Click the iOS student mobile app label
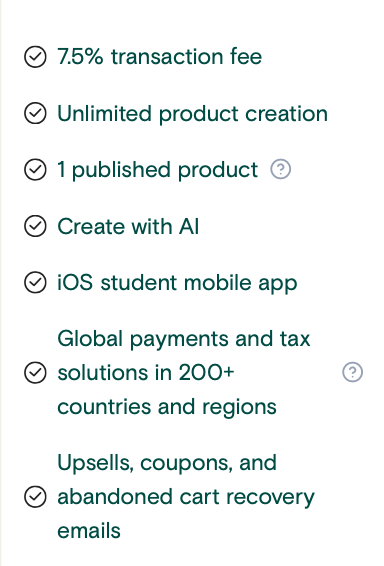This screenshot has height=566, width=384. click(177, 283)
